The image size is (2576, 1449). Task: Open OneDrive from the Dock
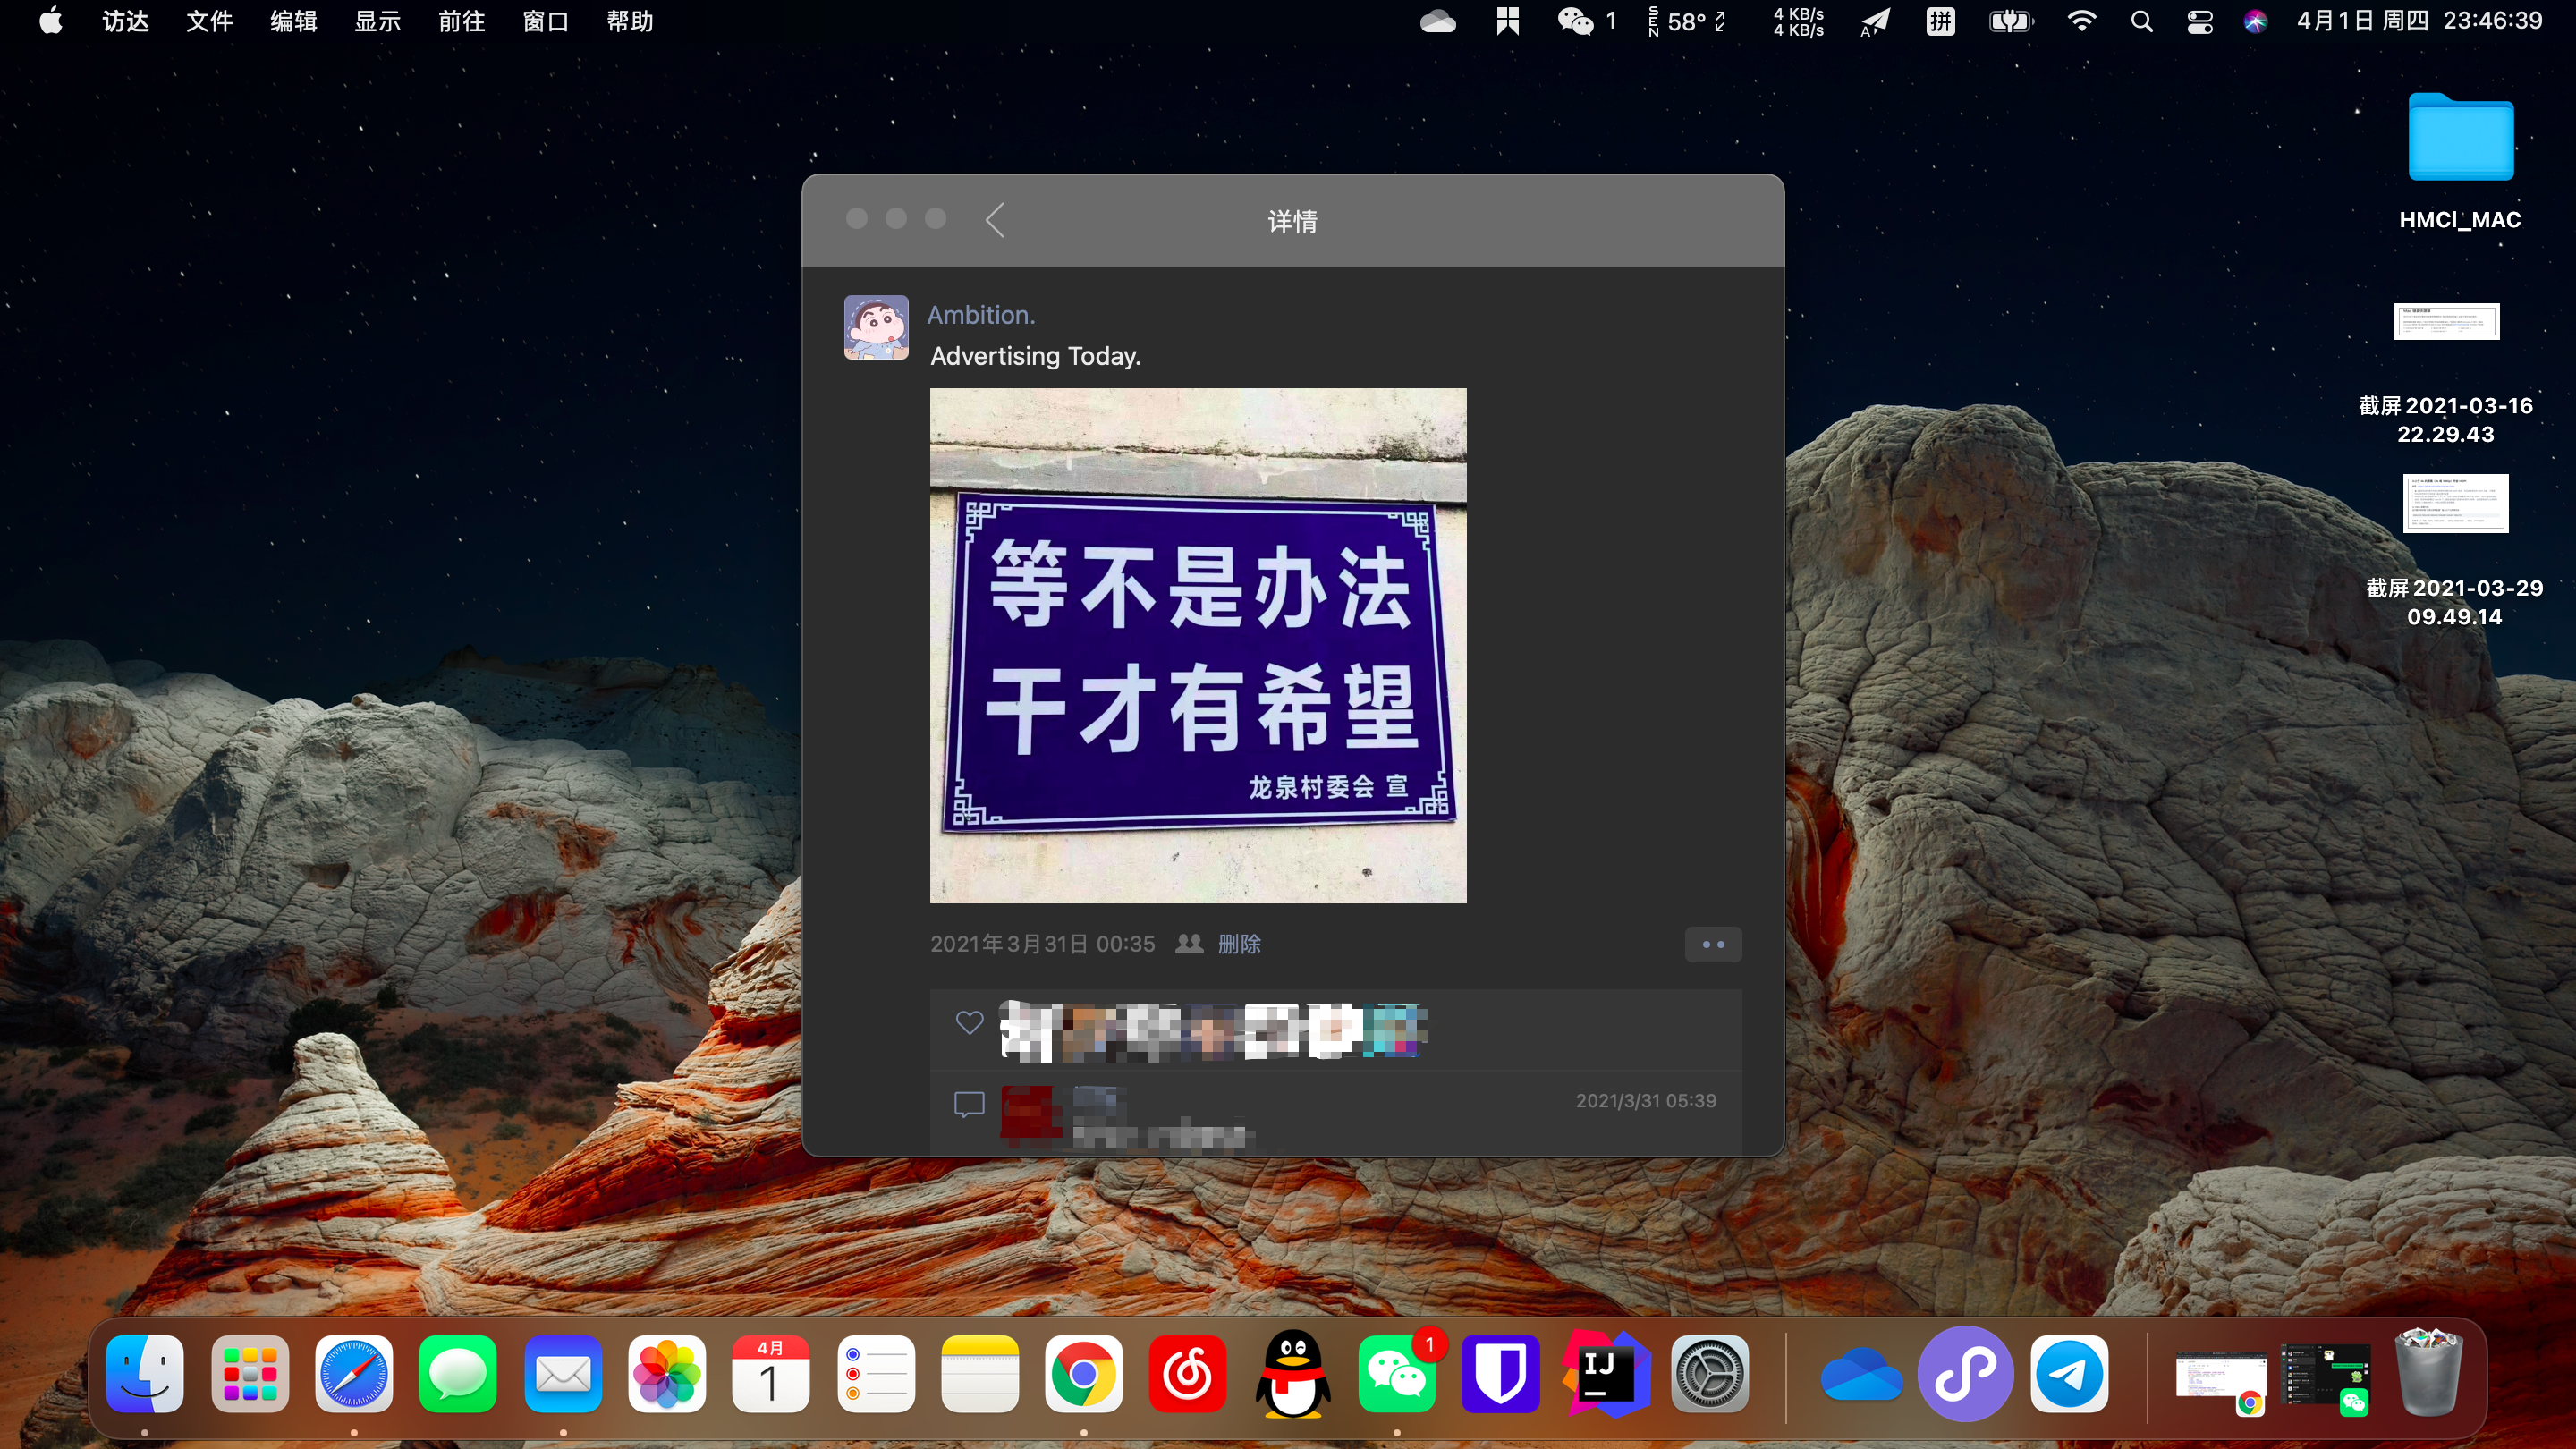tap(1861, 1373)
